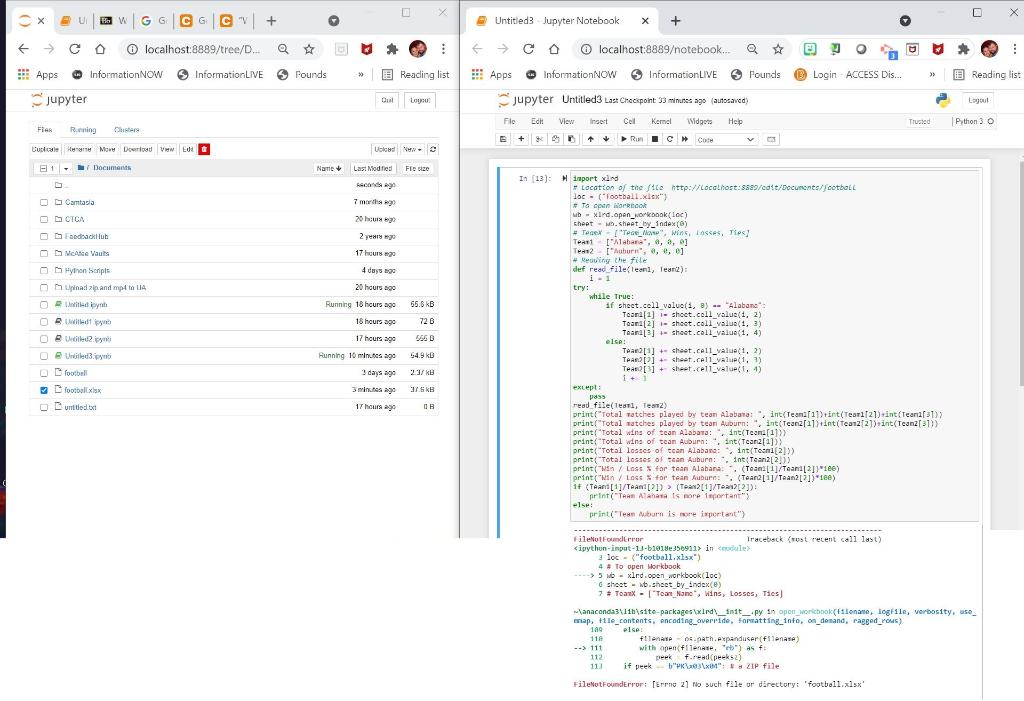
Task: Check the checkbox beside Untitled.ipynb
Action: (x=43, y=304)
